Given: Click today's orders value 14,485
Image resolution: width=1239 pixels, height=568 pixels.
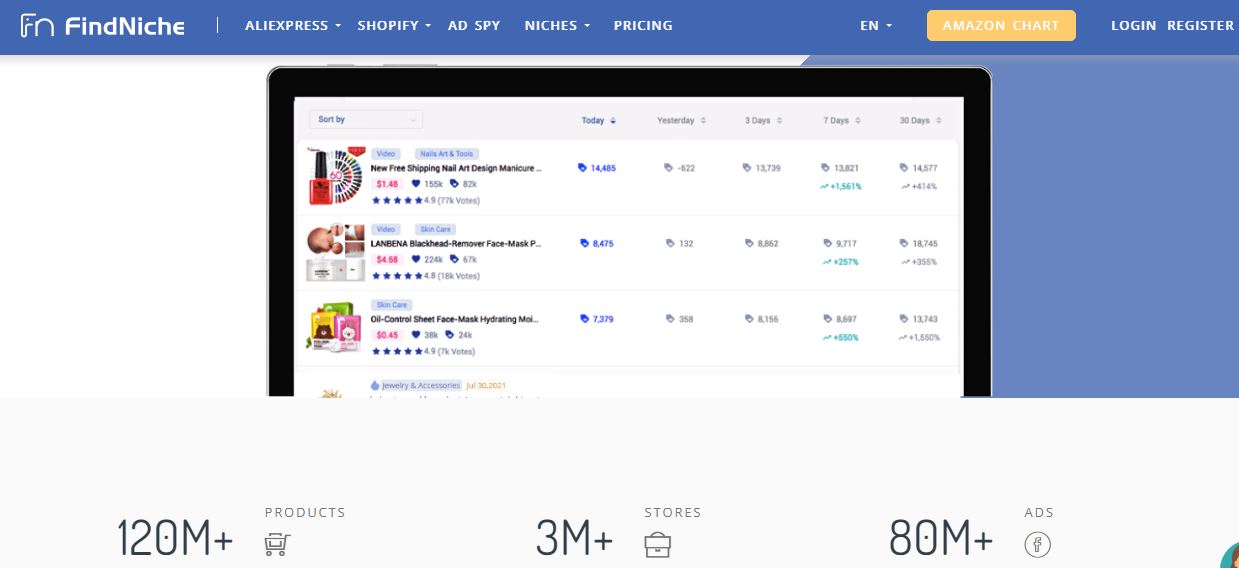Looking at the screenshot, I should point(598,168).
